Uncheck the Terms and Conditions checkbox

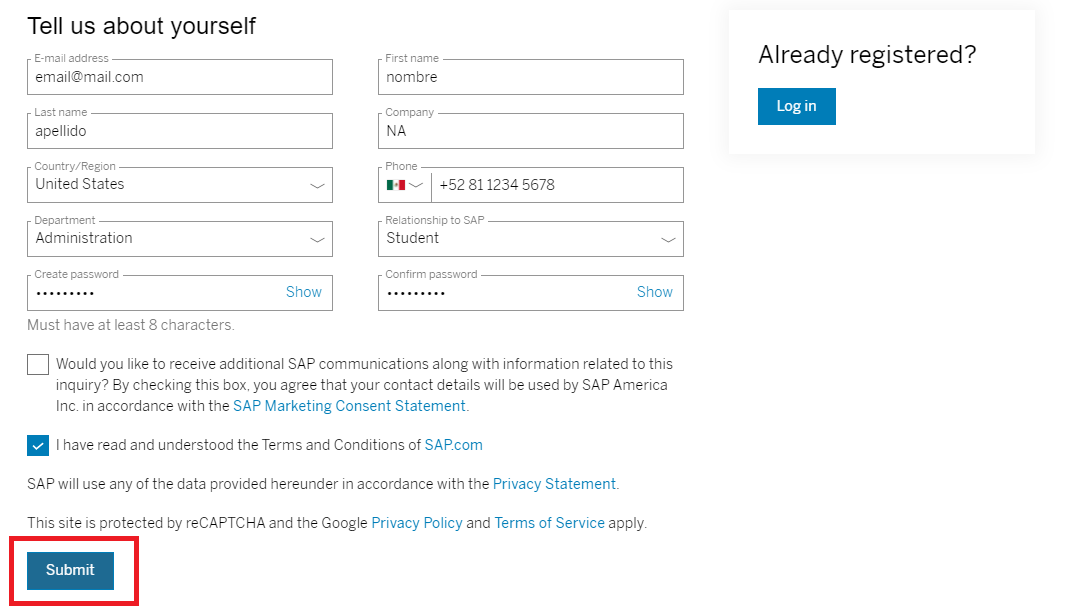pos(38,445)
